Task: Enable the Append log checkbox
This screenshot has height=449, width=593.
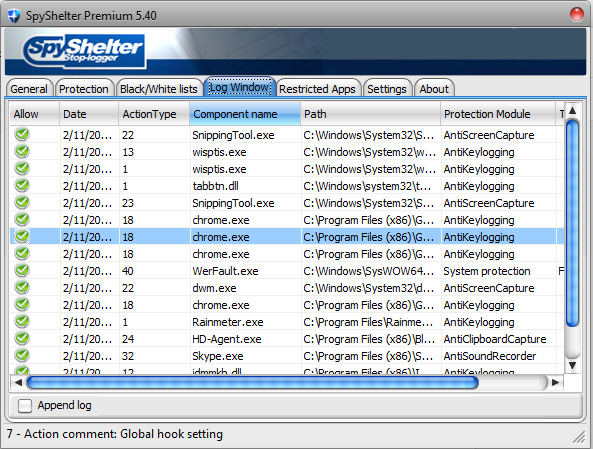Action: (25, 406)
